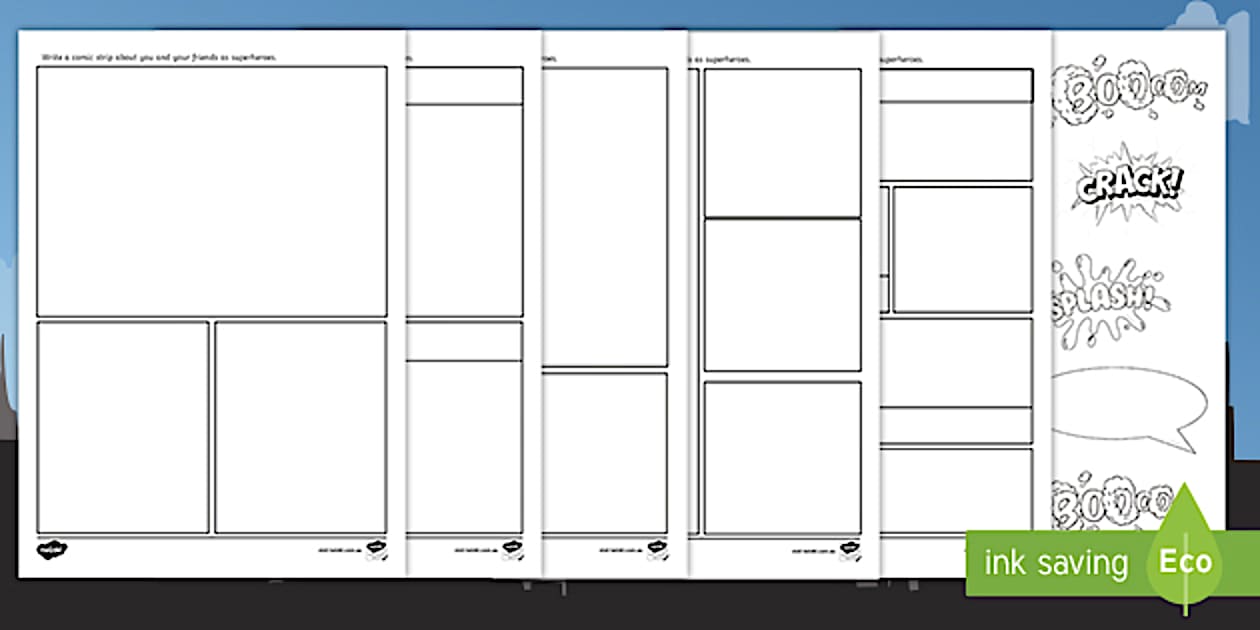
Task: Click the CRACK! starburst graphic
Action: [1128, 185]
